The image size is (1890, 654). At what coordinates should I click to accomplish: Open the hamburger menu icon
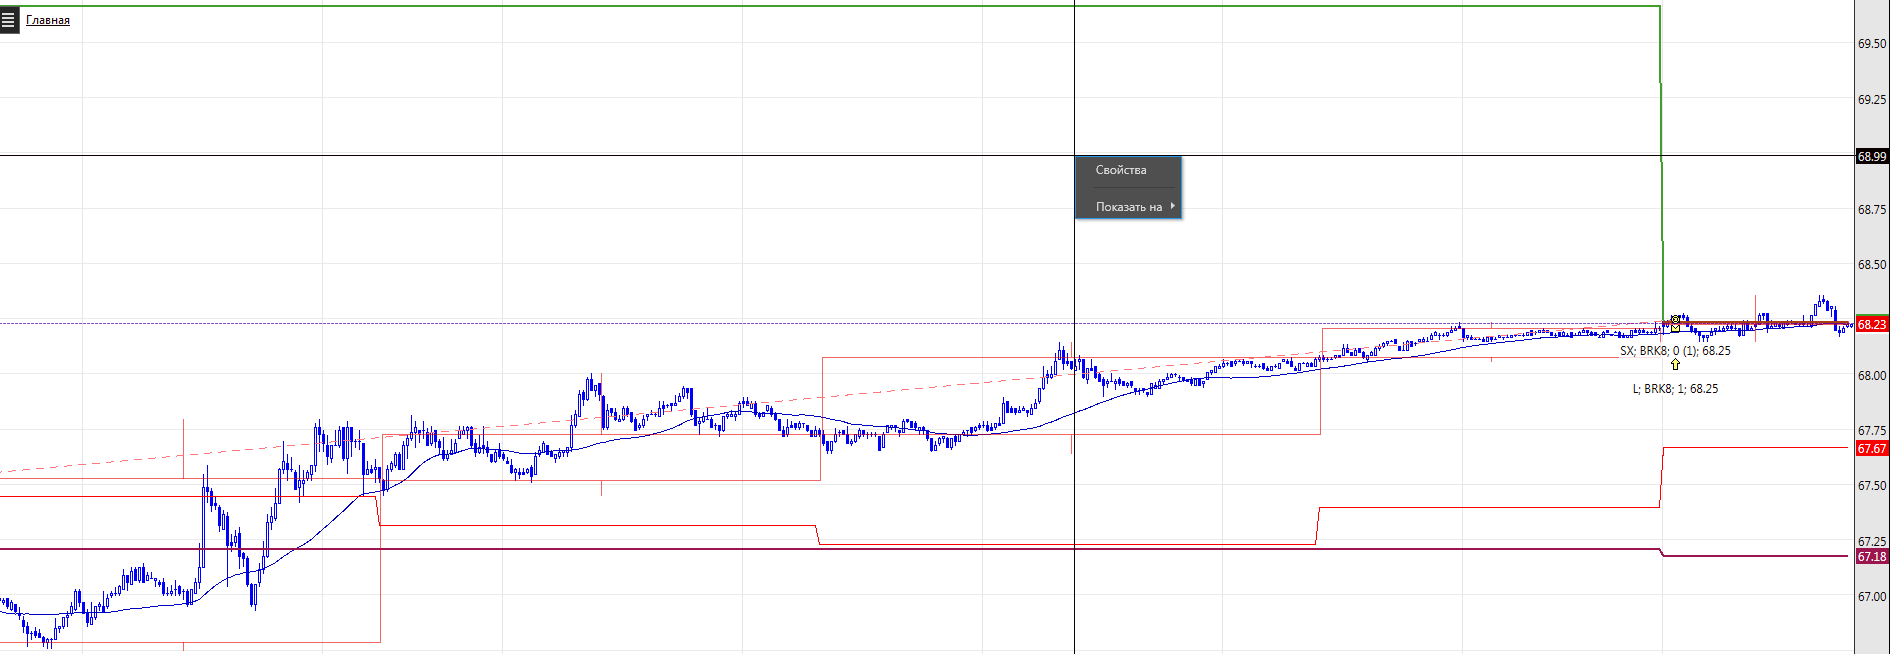click(x=8, y=19)
